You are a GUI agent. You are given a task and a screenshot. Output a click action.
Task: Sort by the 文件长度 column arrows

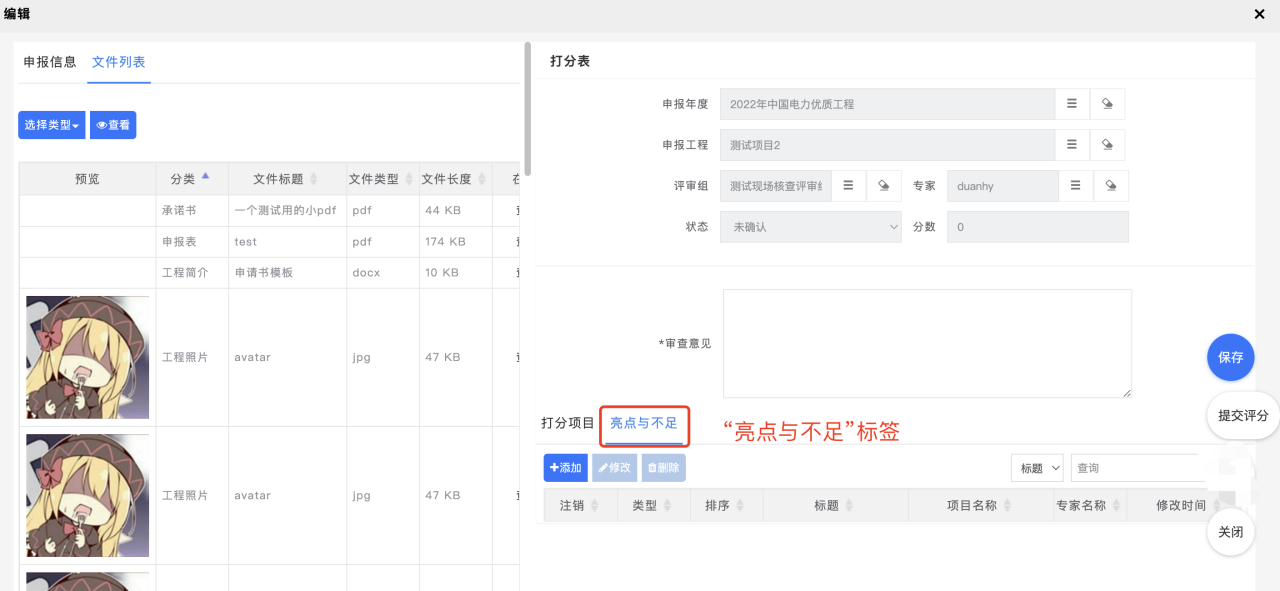pyautogui.click(x=481, y=179)
